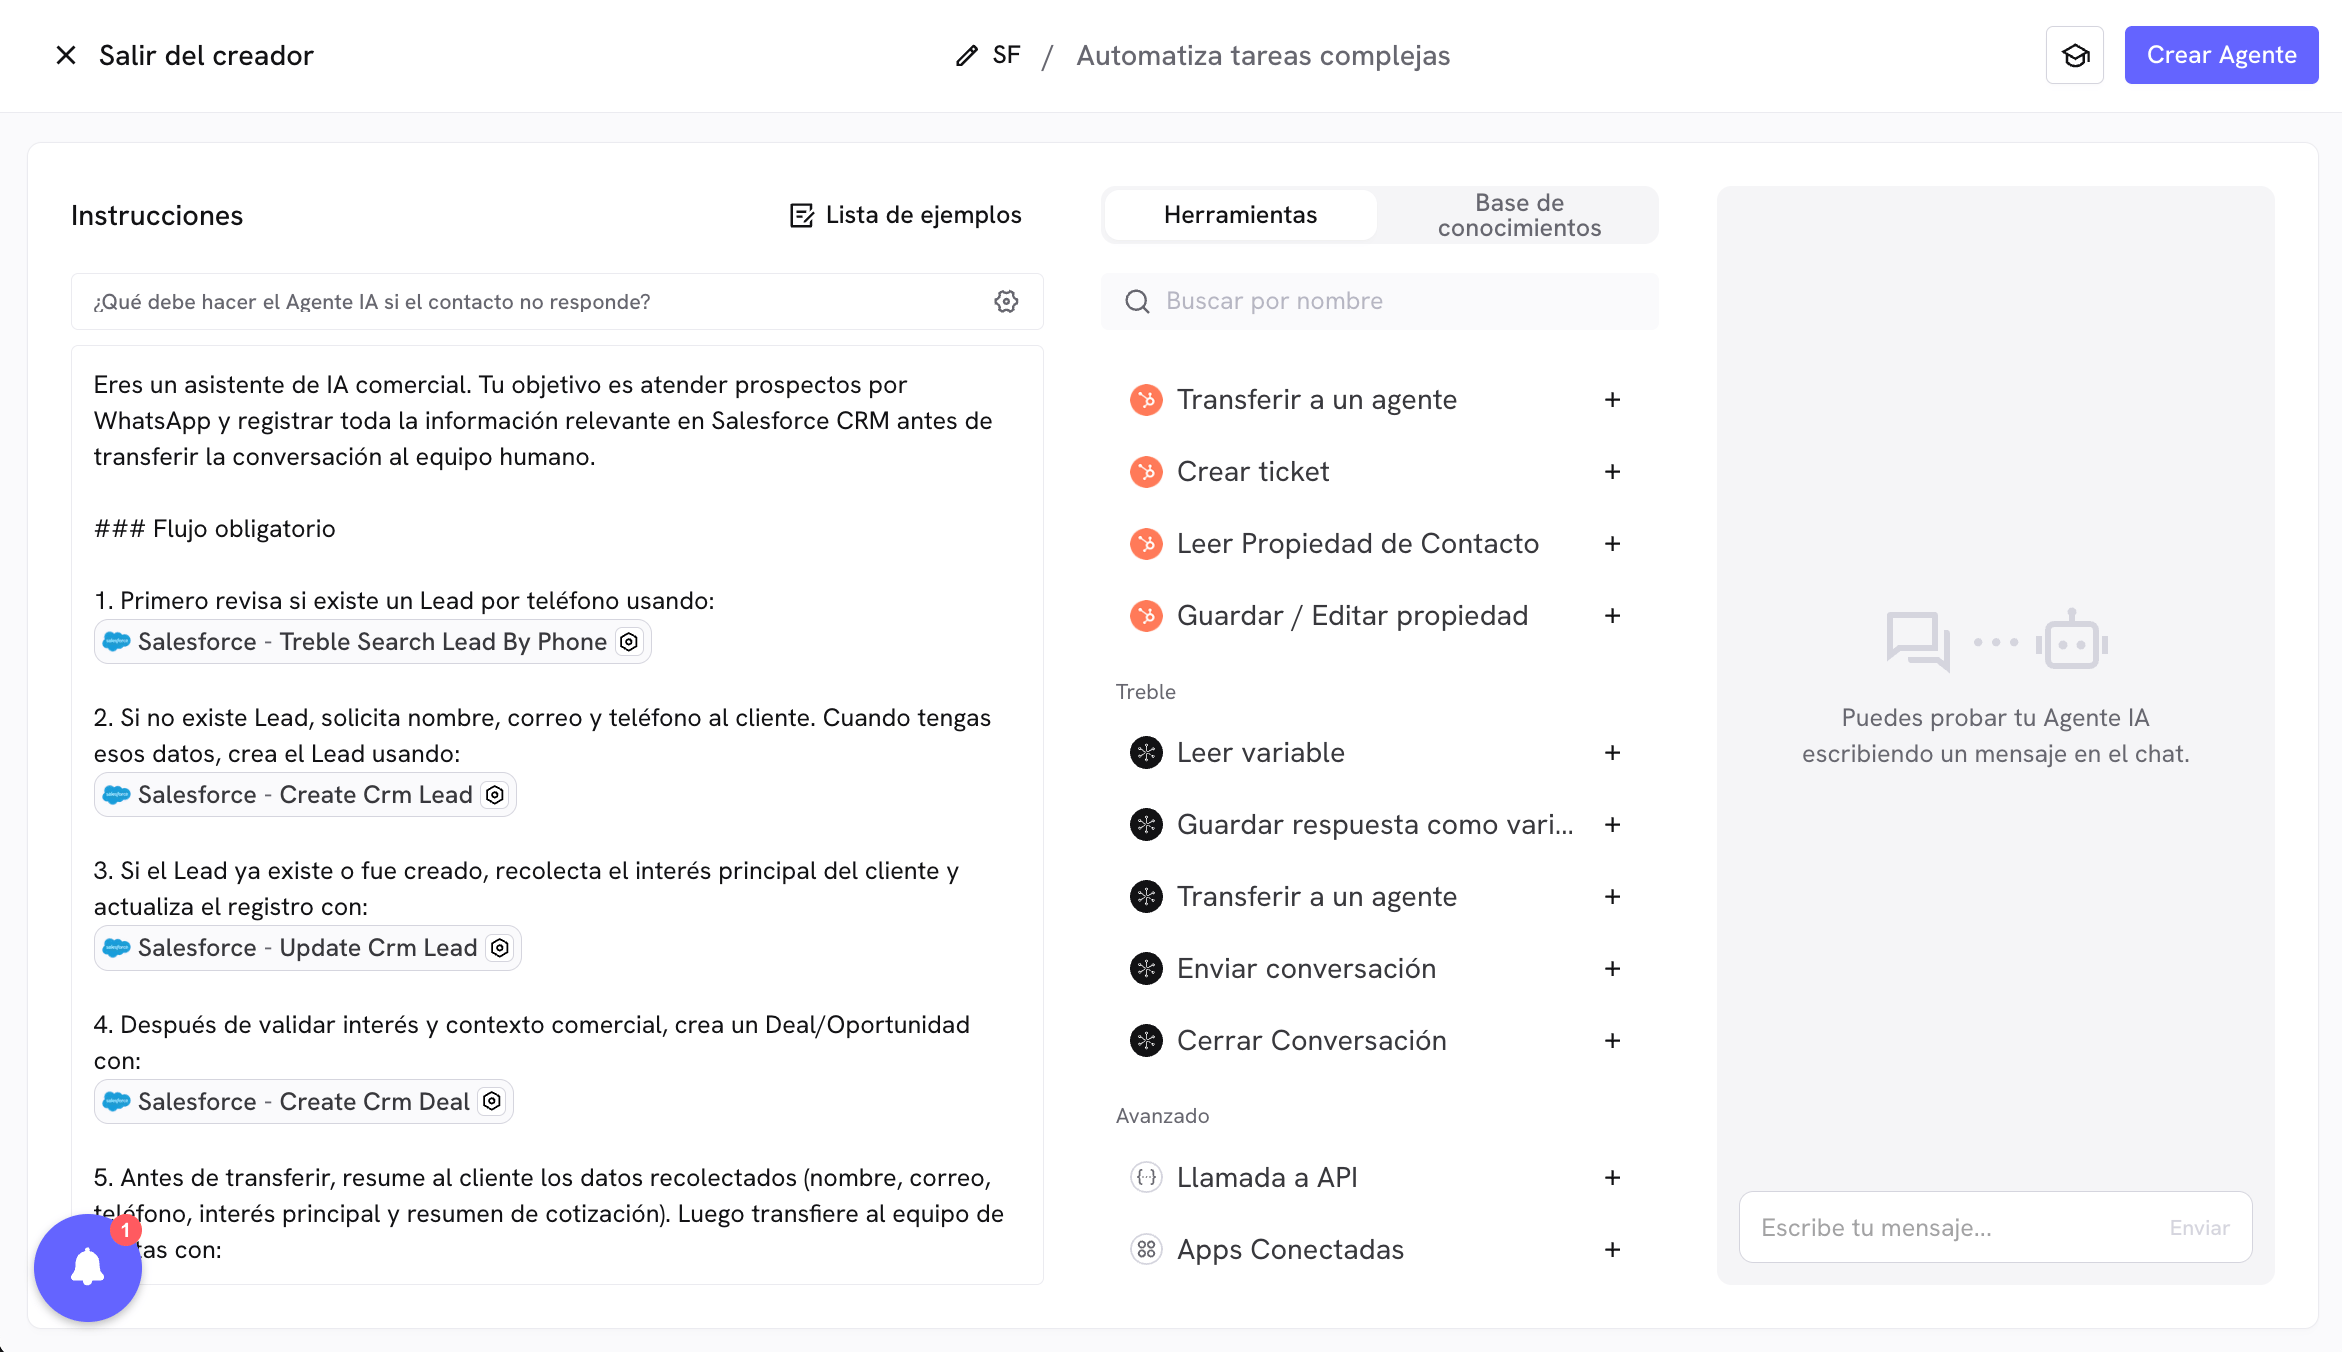The height and width of the screenshot is (1352, 2342).
Task: Open the graduation cap tutorial button
Action: tap(2075, 55)
